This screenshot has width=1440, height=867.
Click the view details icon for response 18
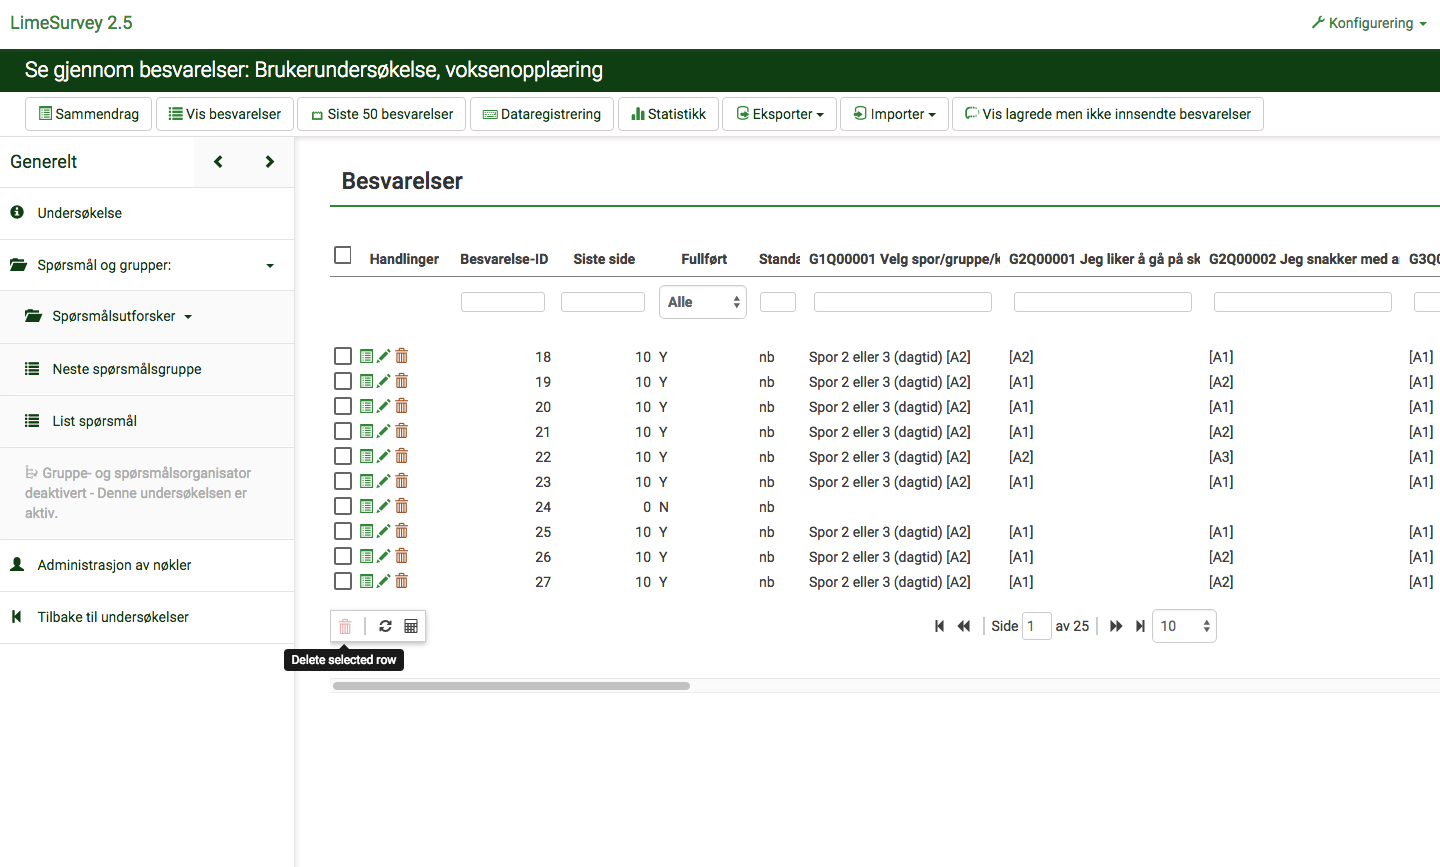pyautogui.click(x=367, y=356)
